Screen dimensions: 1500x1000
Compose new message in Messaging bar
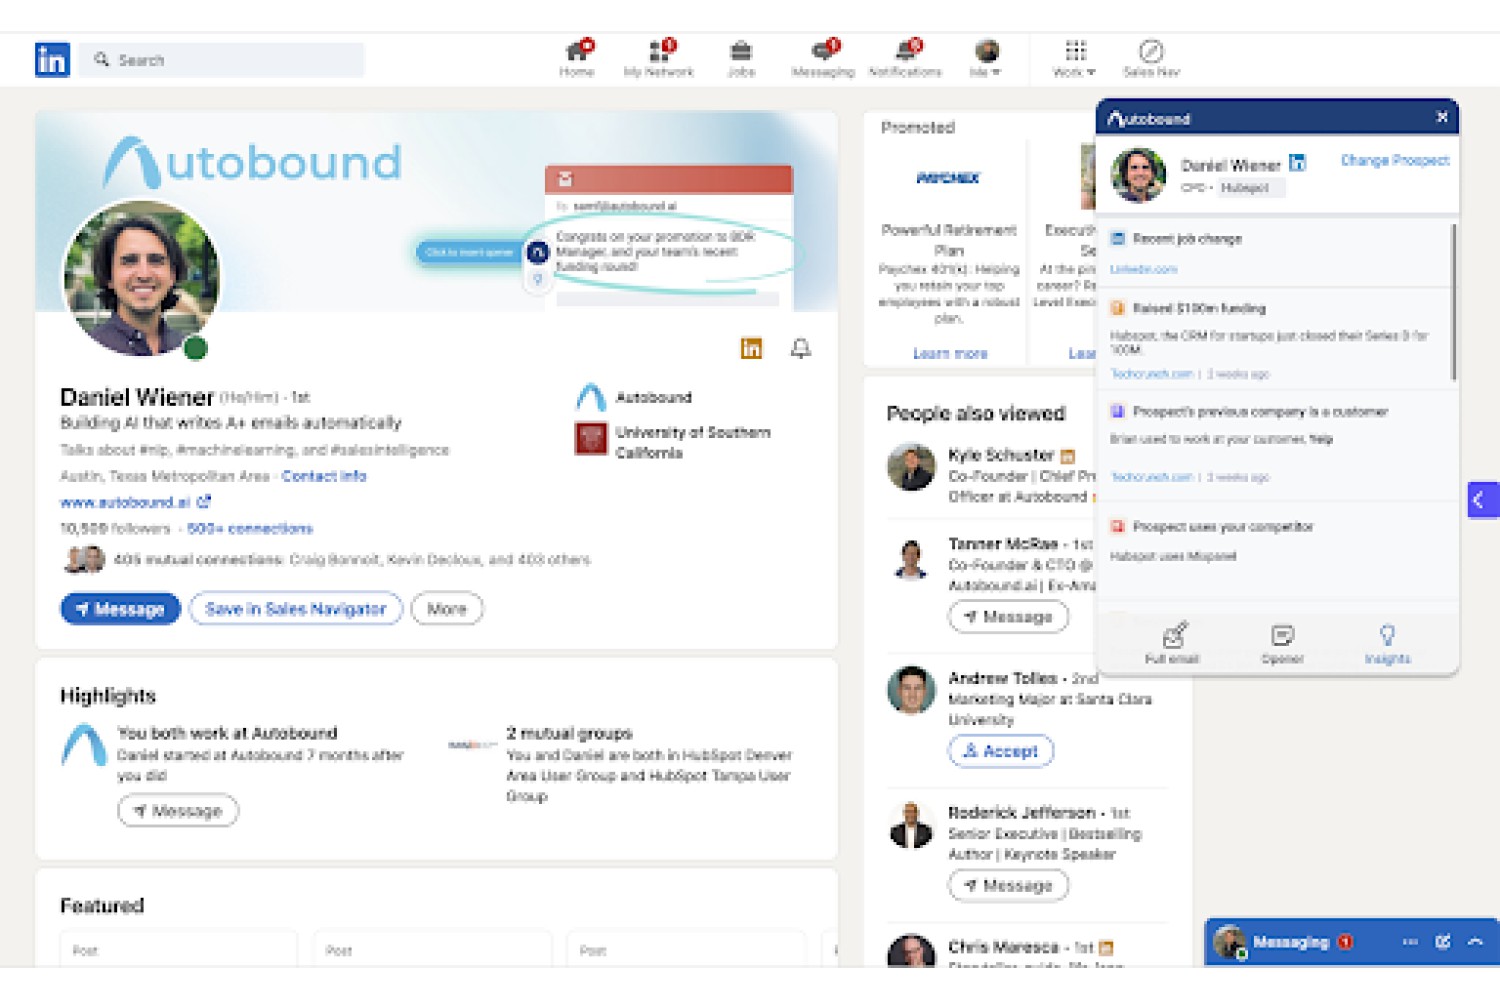[1443, 942]
